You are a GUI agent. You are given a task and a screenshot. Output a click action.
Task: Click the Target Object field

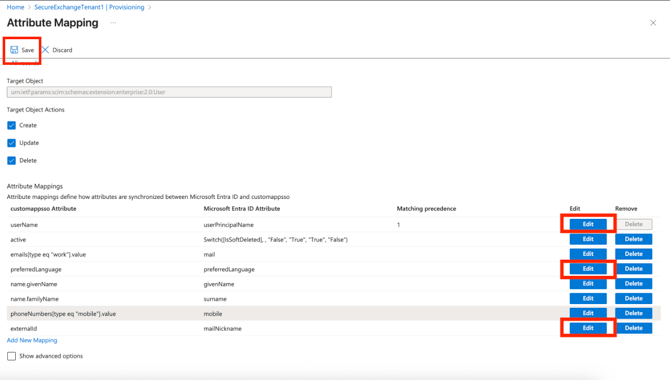click(169, 92)
